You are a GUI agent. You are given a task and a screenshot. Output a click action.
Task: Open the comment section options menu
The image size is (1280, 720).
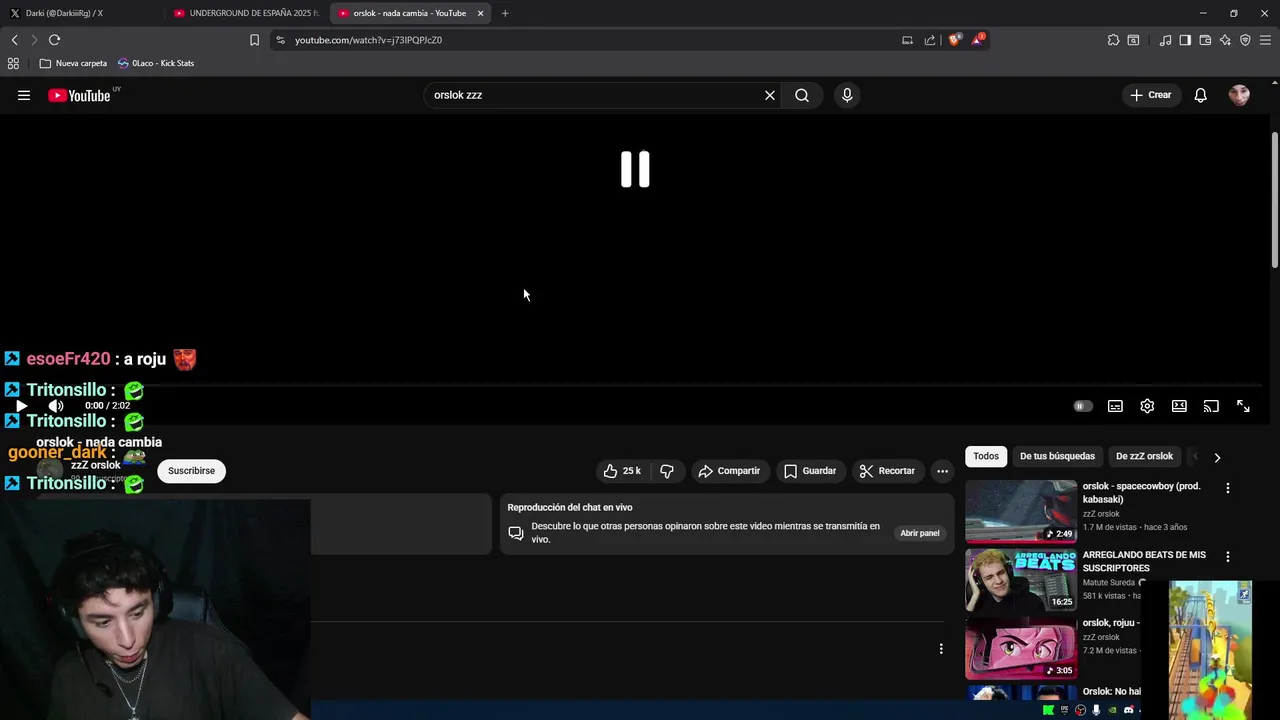click(x=941, y=649)
